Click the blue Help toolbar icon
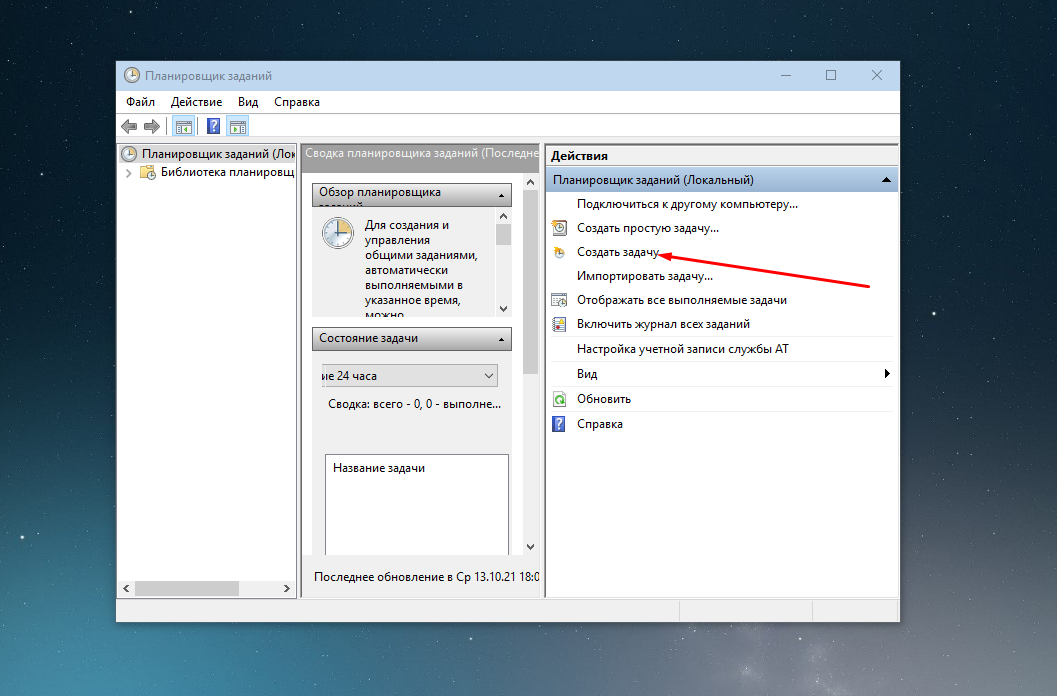The width and height of the screenshot is (1057, 696). [x=213, y=126]
